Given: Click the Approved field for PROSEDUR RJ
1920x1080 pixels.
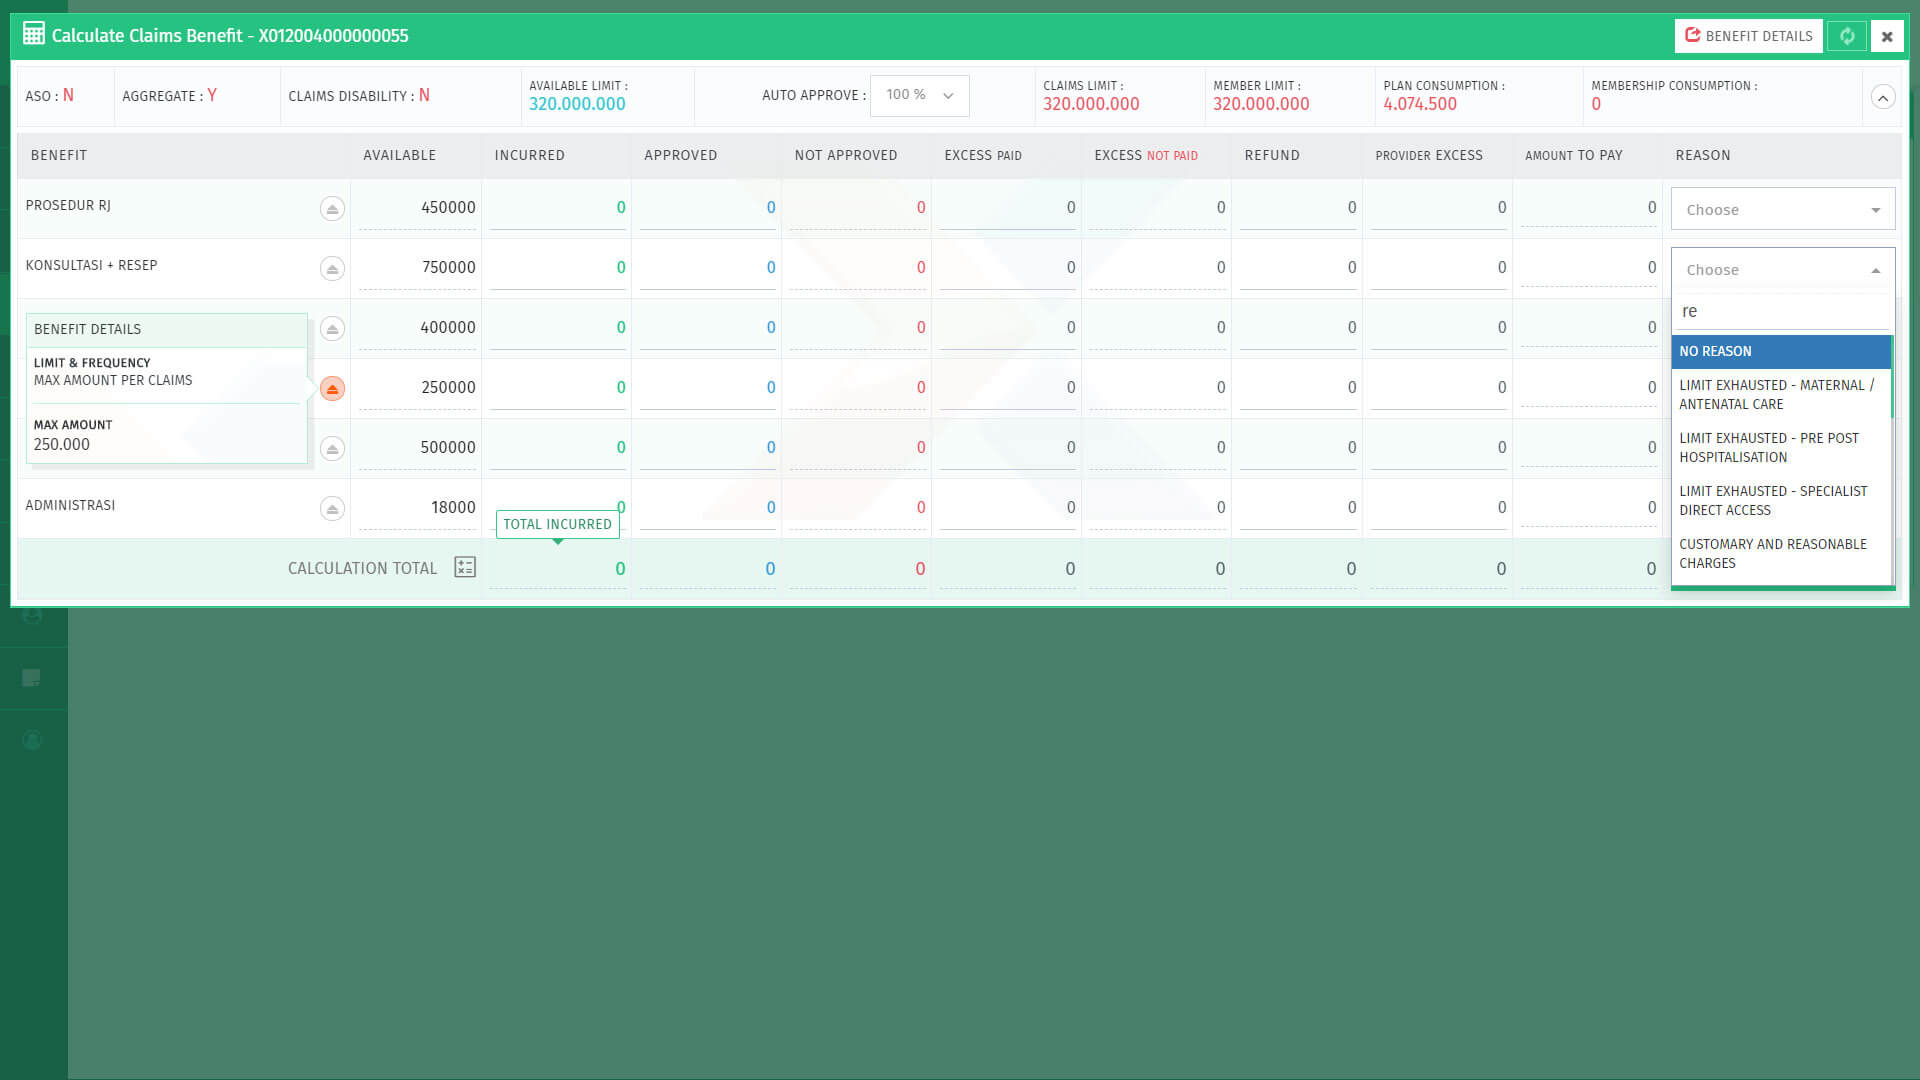Looking at the screenshot, I should [708, 208].
